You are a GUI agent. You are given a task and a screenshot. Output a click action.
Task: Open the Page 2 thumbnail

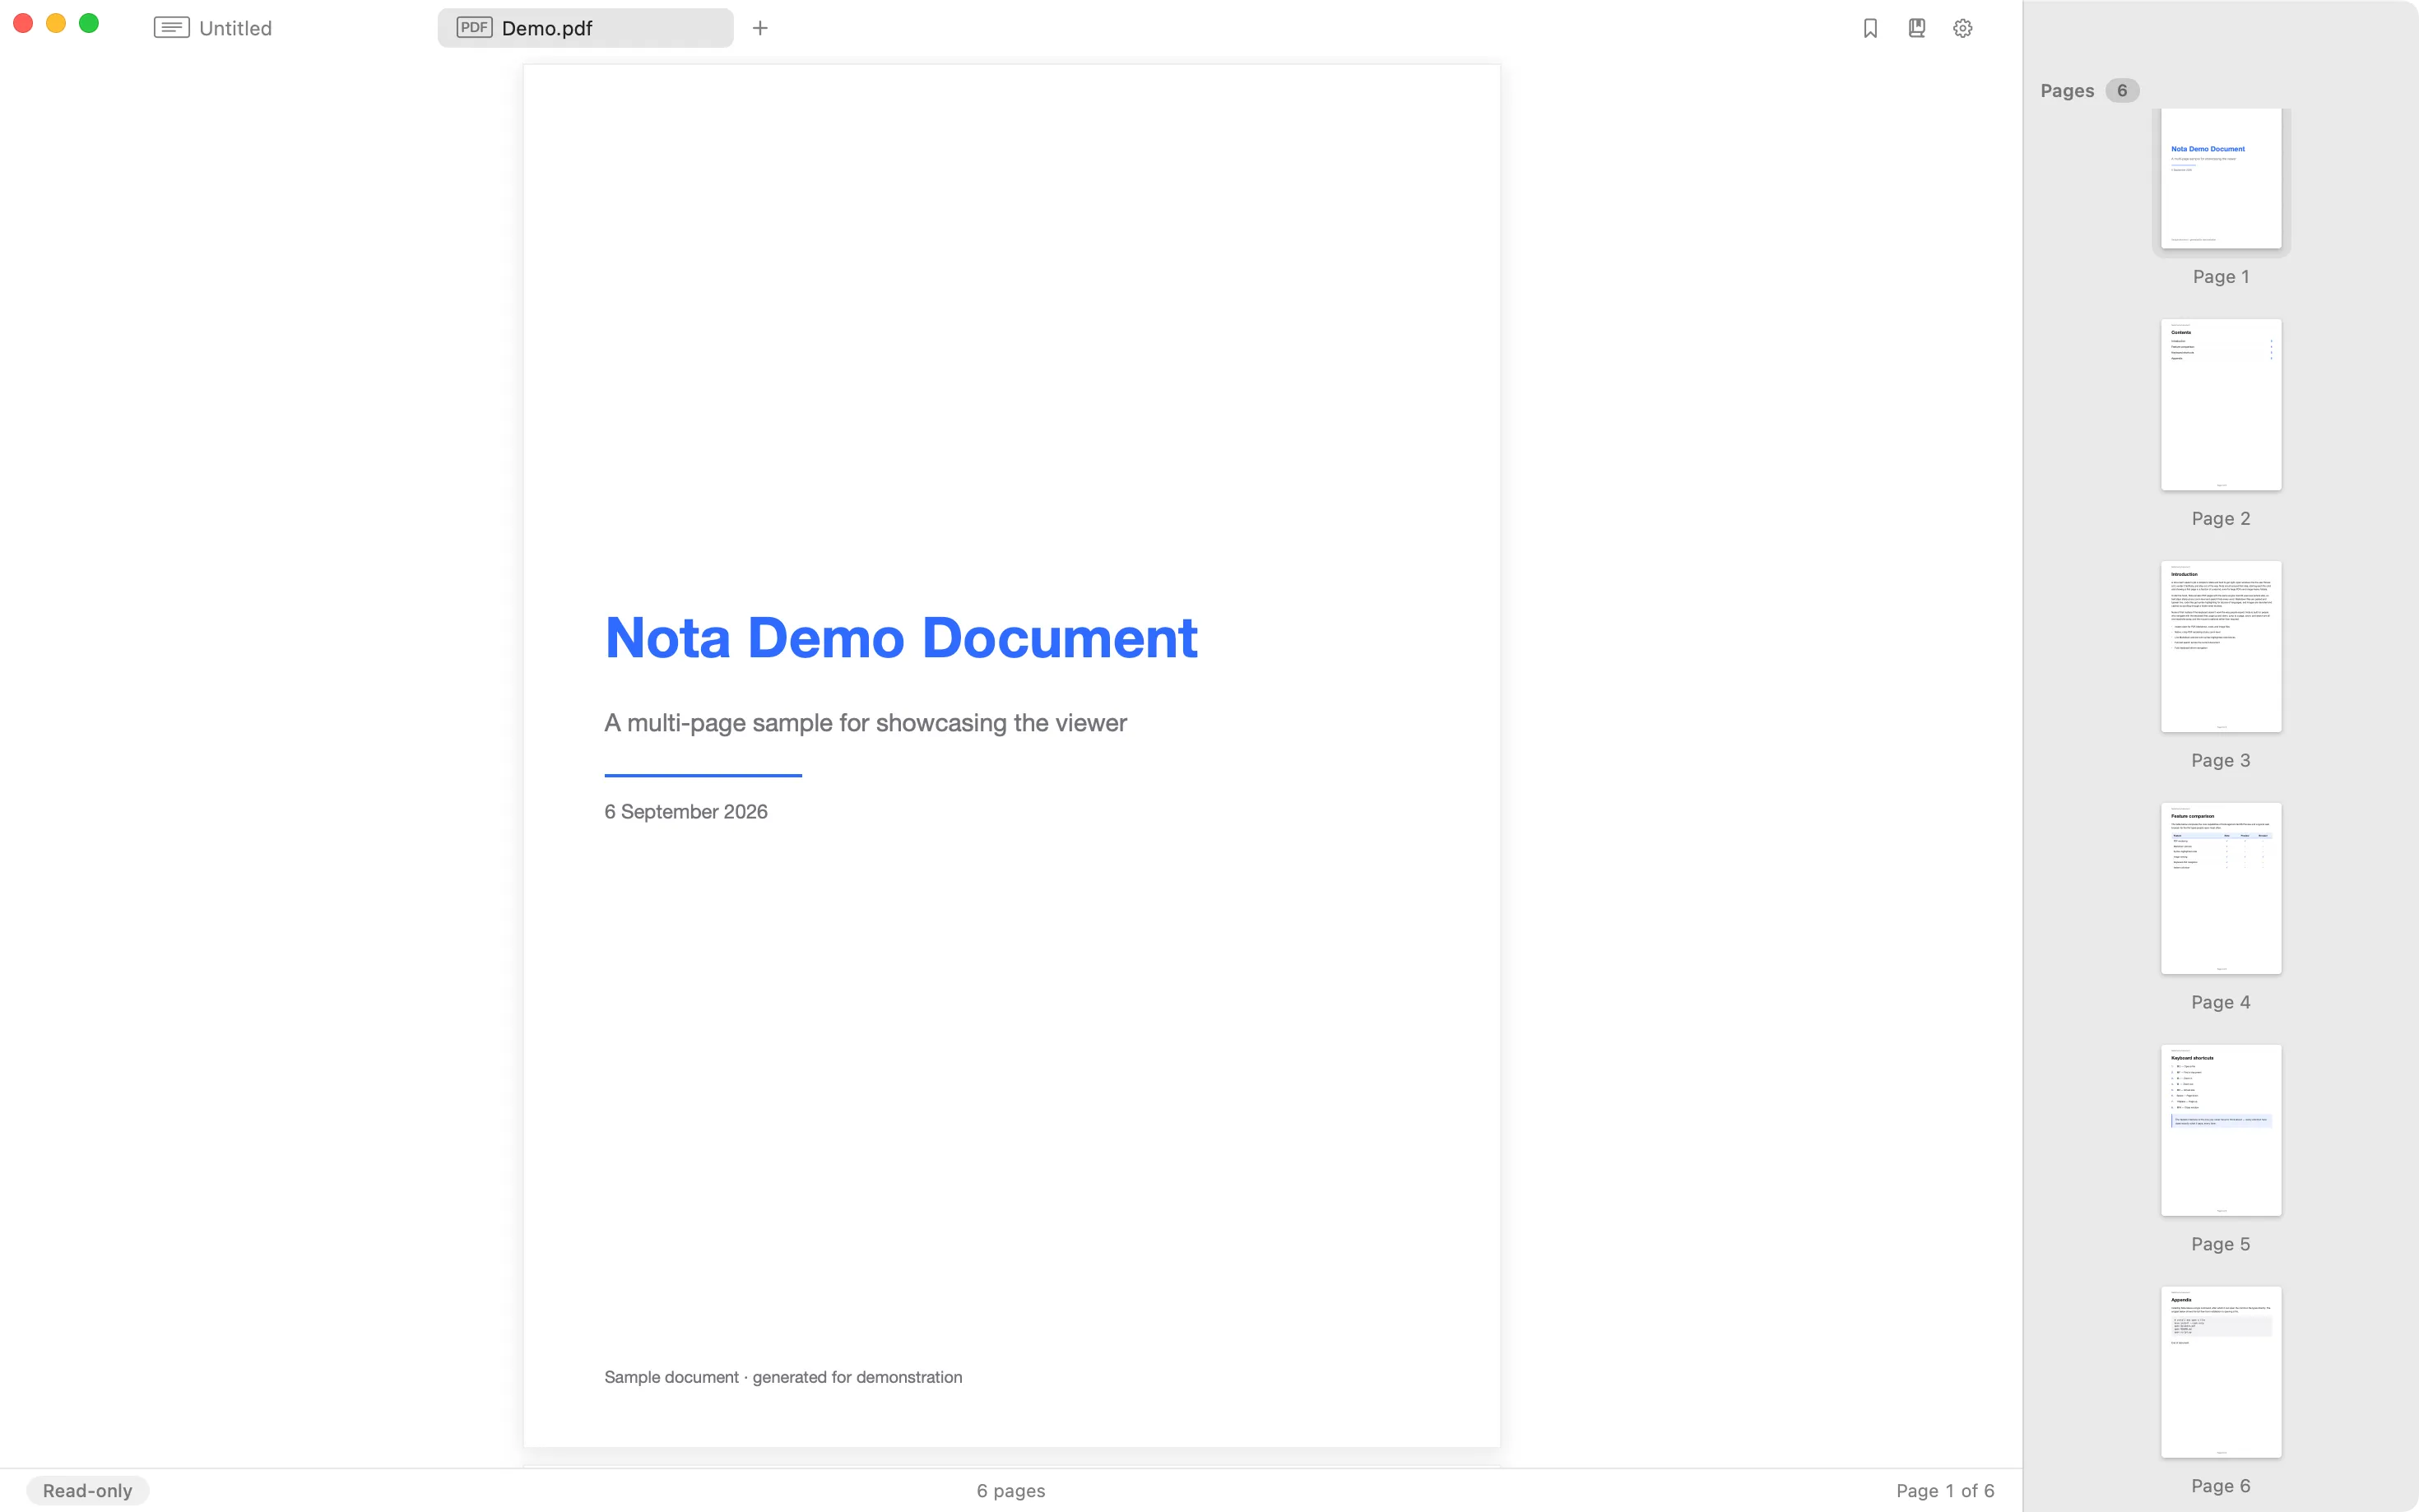point(2220,404)
